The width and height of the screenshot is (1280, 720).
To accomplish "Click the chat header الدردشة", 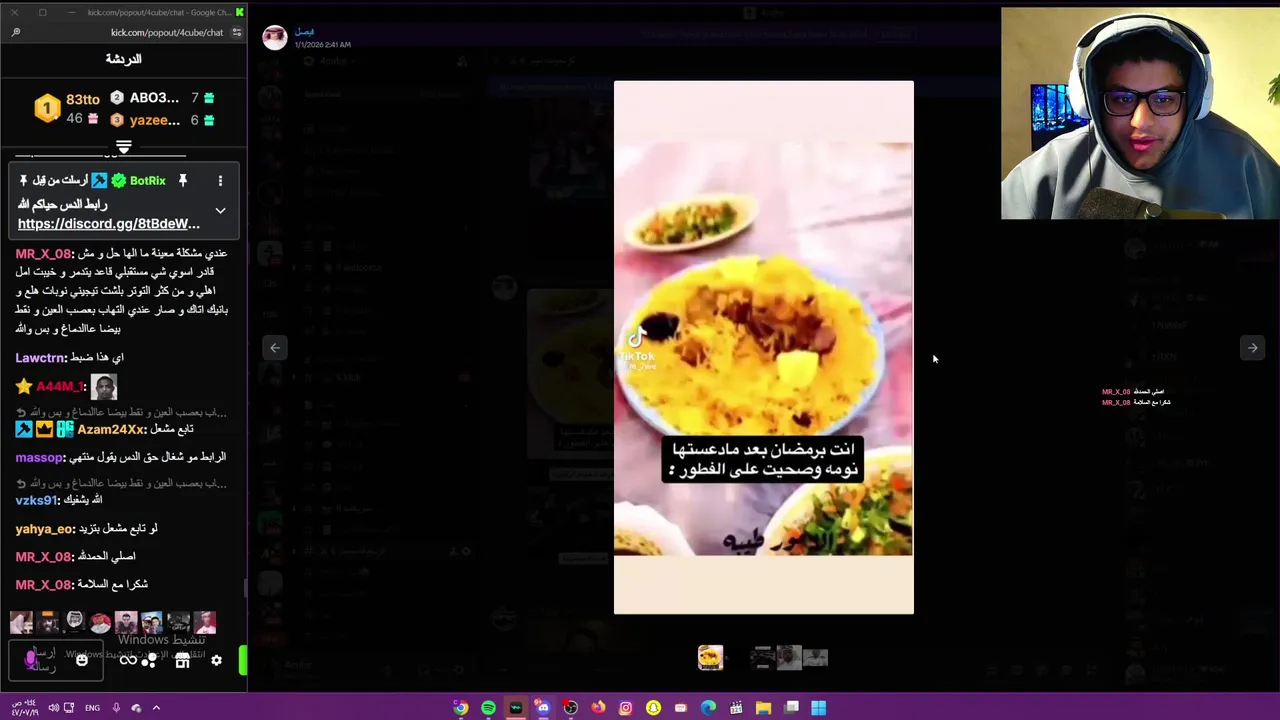I will click(124, 59).
